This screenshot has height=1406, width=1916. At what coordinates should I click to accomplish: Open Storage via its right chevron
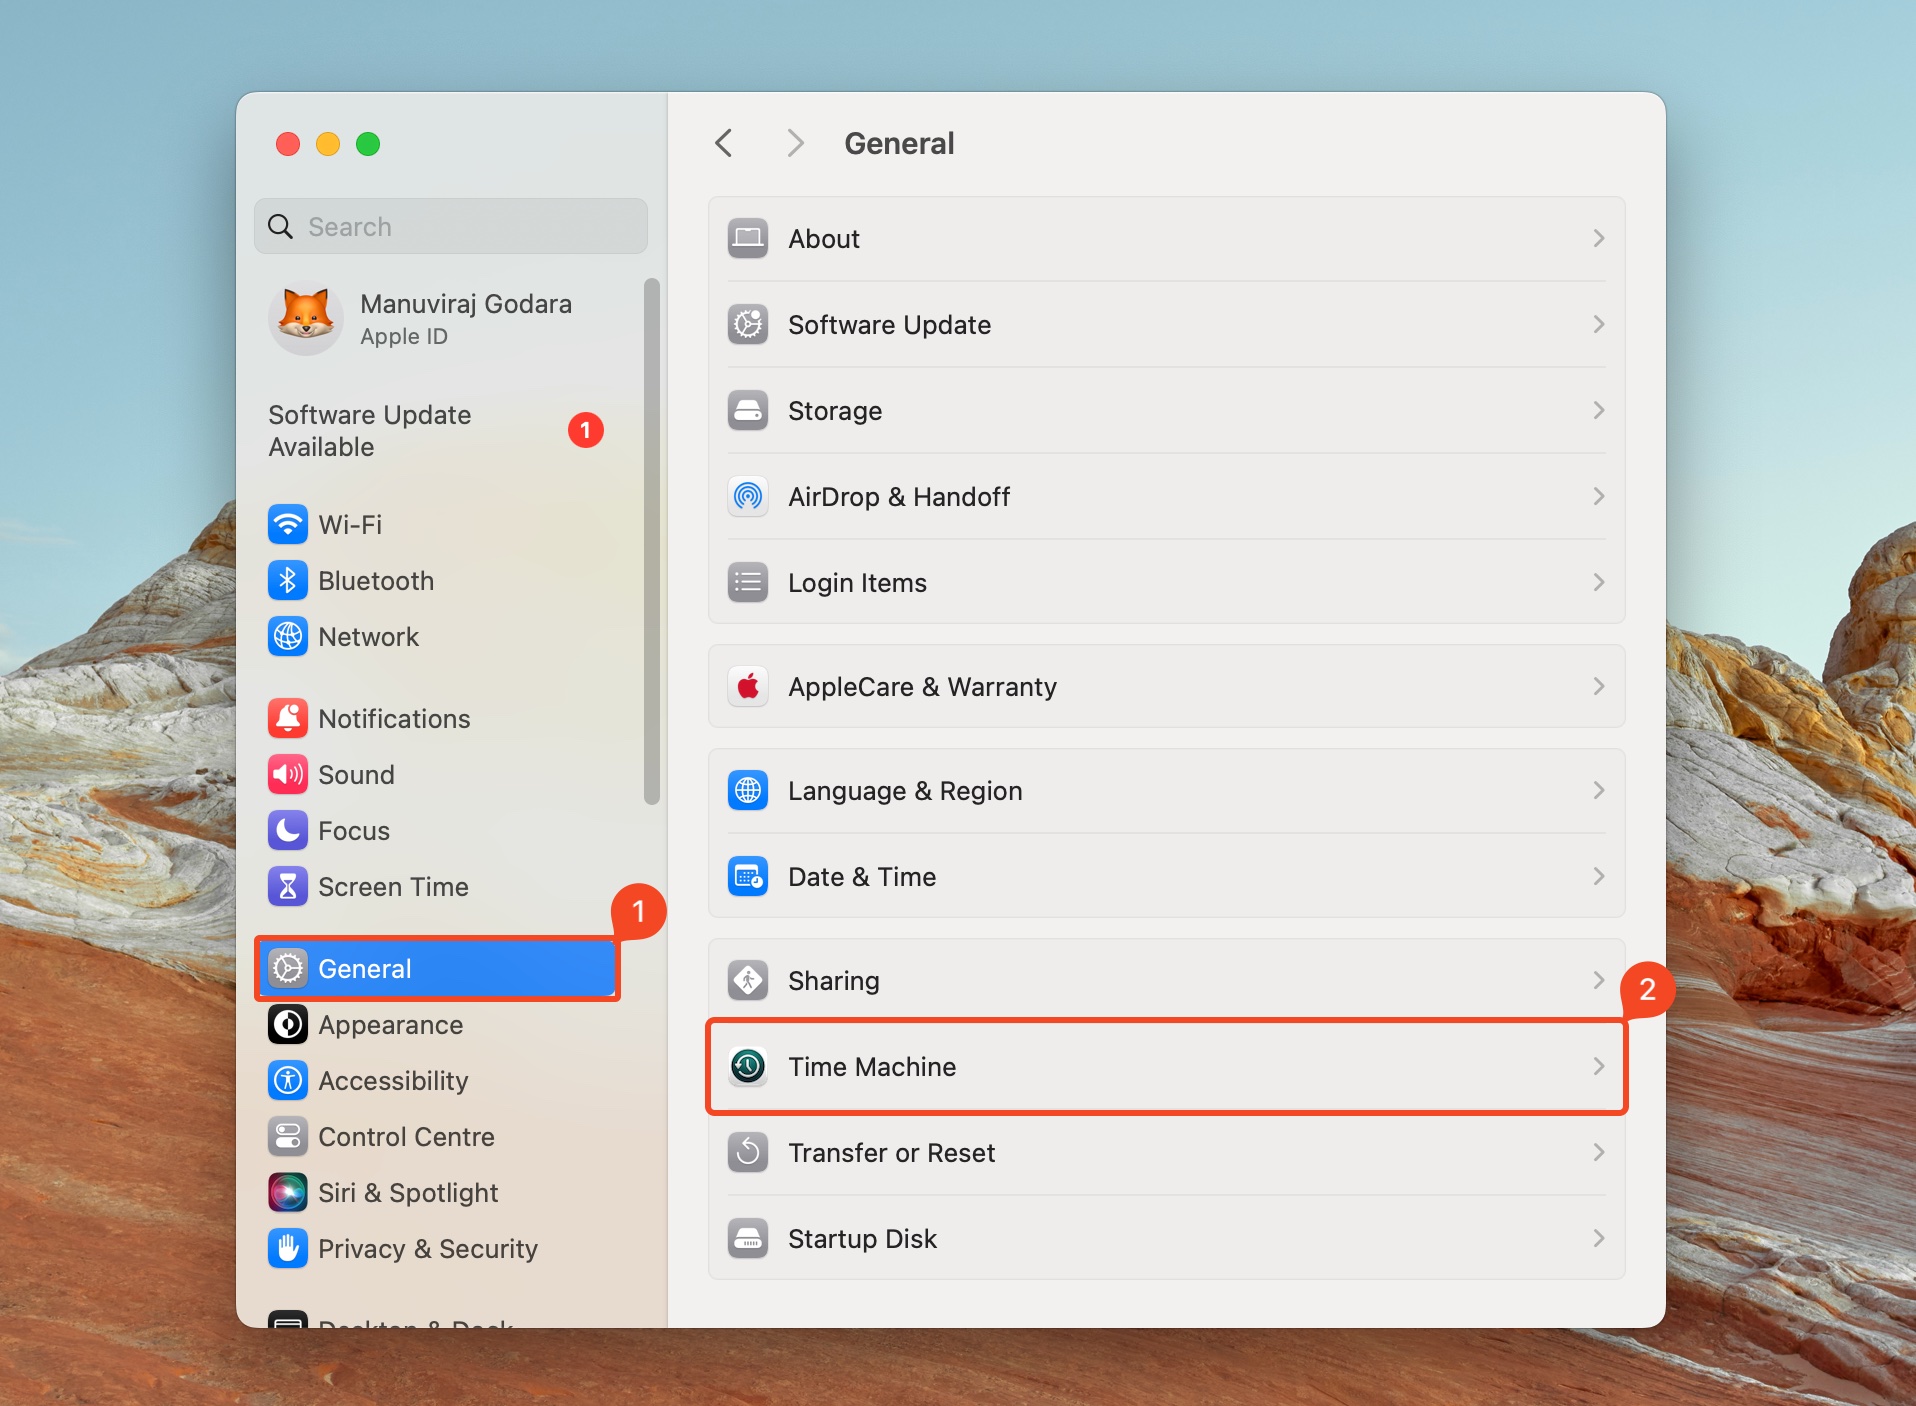[x=1598, y=410]
